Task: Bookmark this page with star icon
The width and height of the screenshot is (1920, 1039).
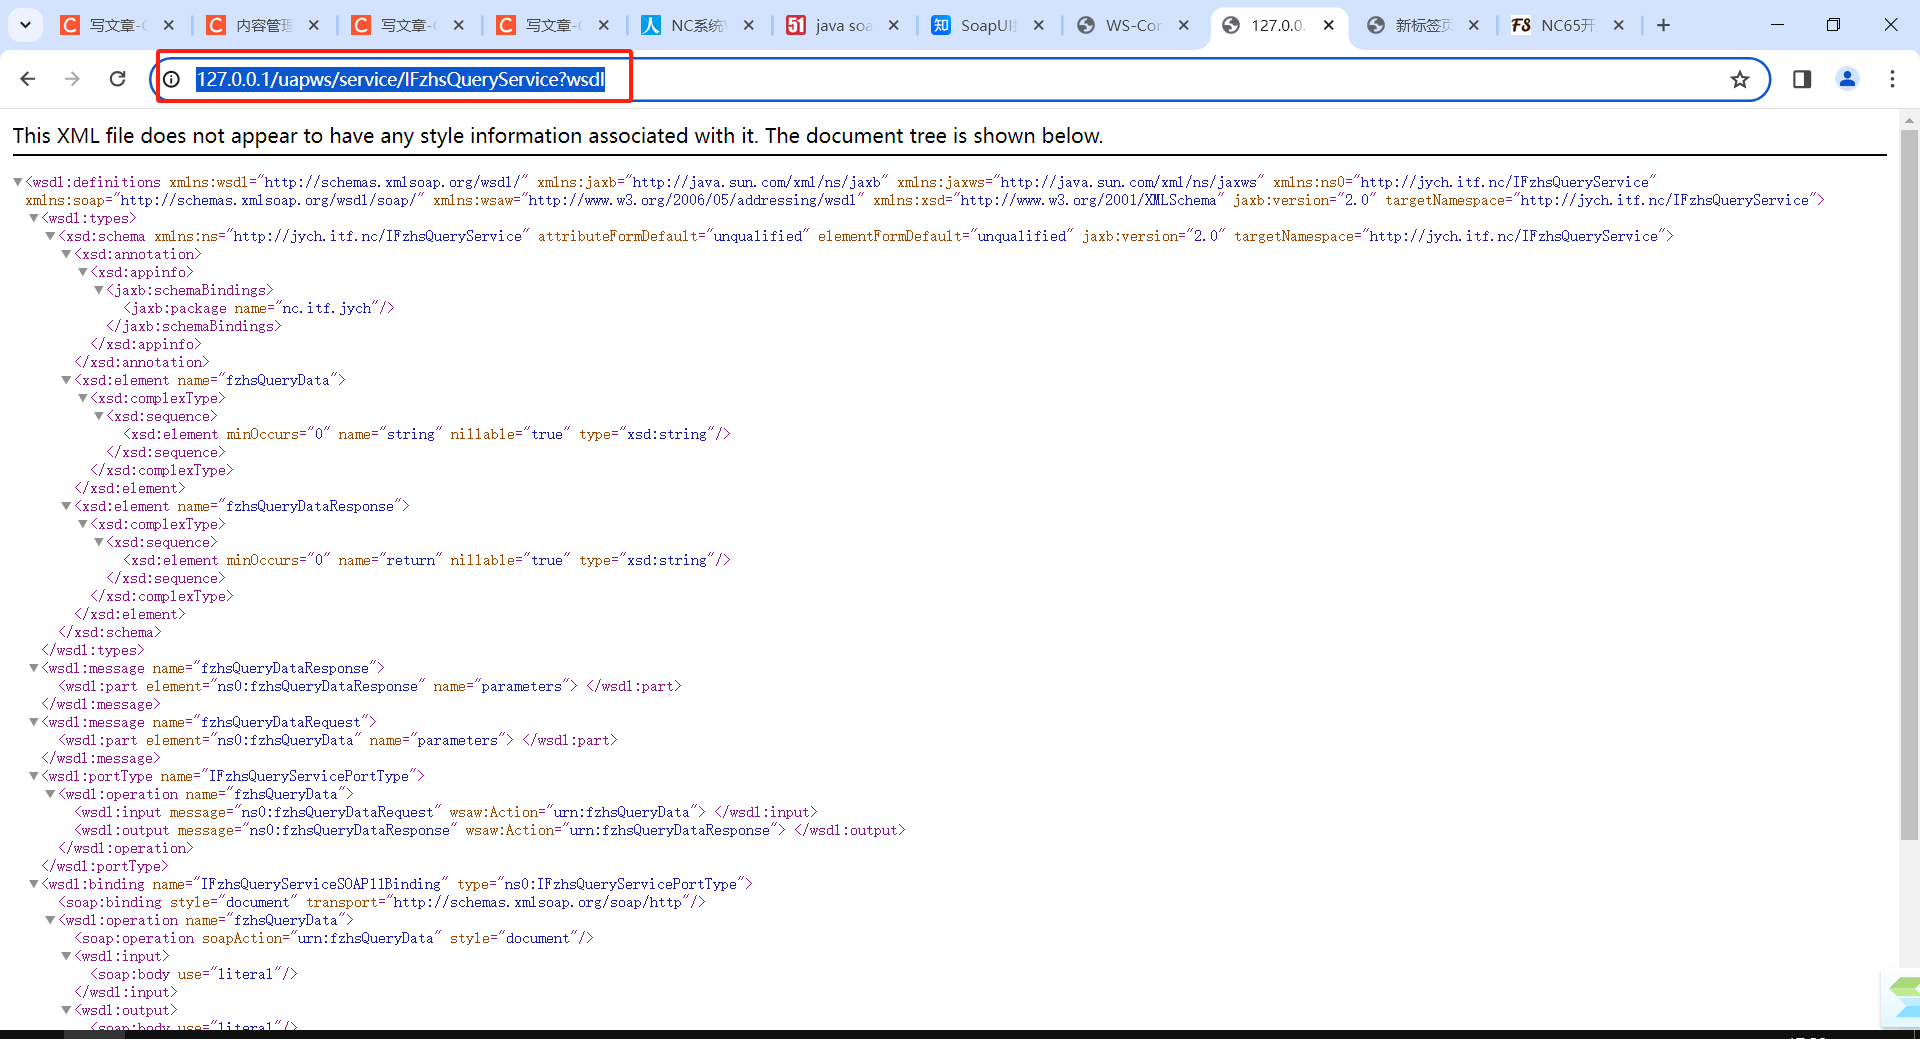Action: pyautogui.click(x=1740, y=79)
